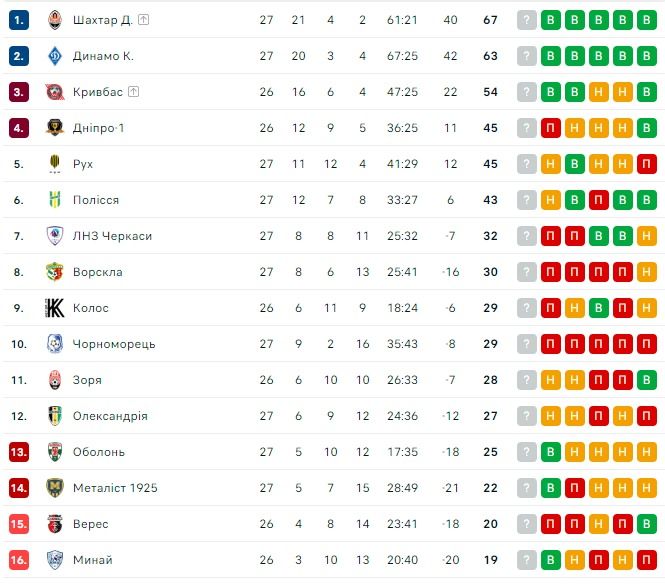The image size is (665, 585).
Task: Click Ворскла's gray next-match question badge
Action: coord(527,272)
